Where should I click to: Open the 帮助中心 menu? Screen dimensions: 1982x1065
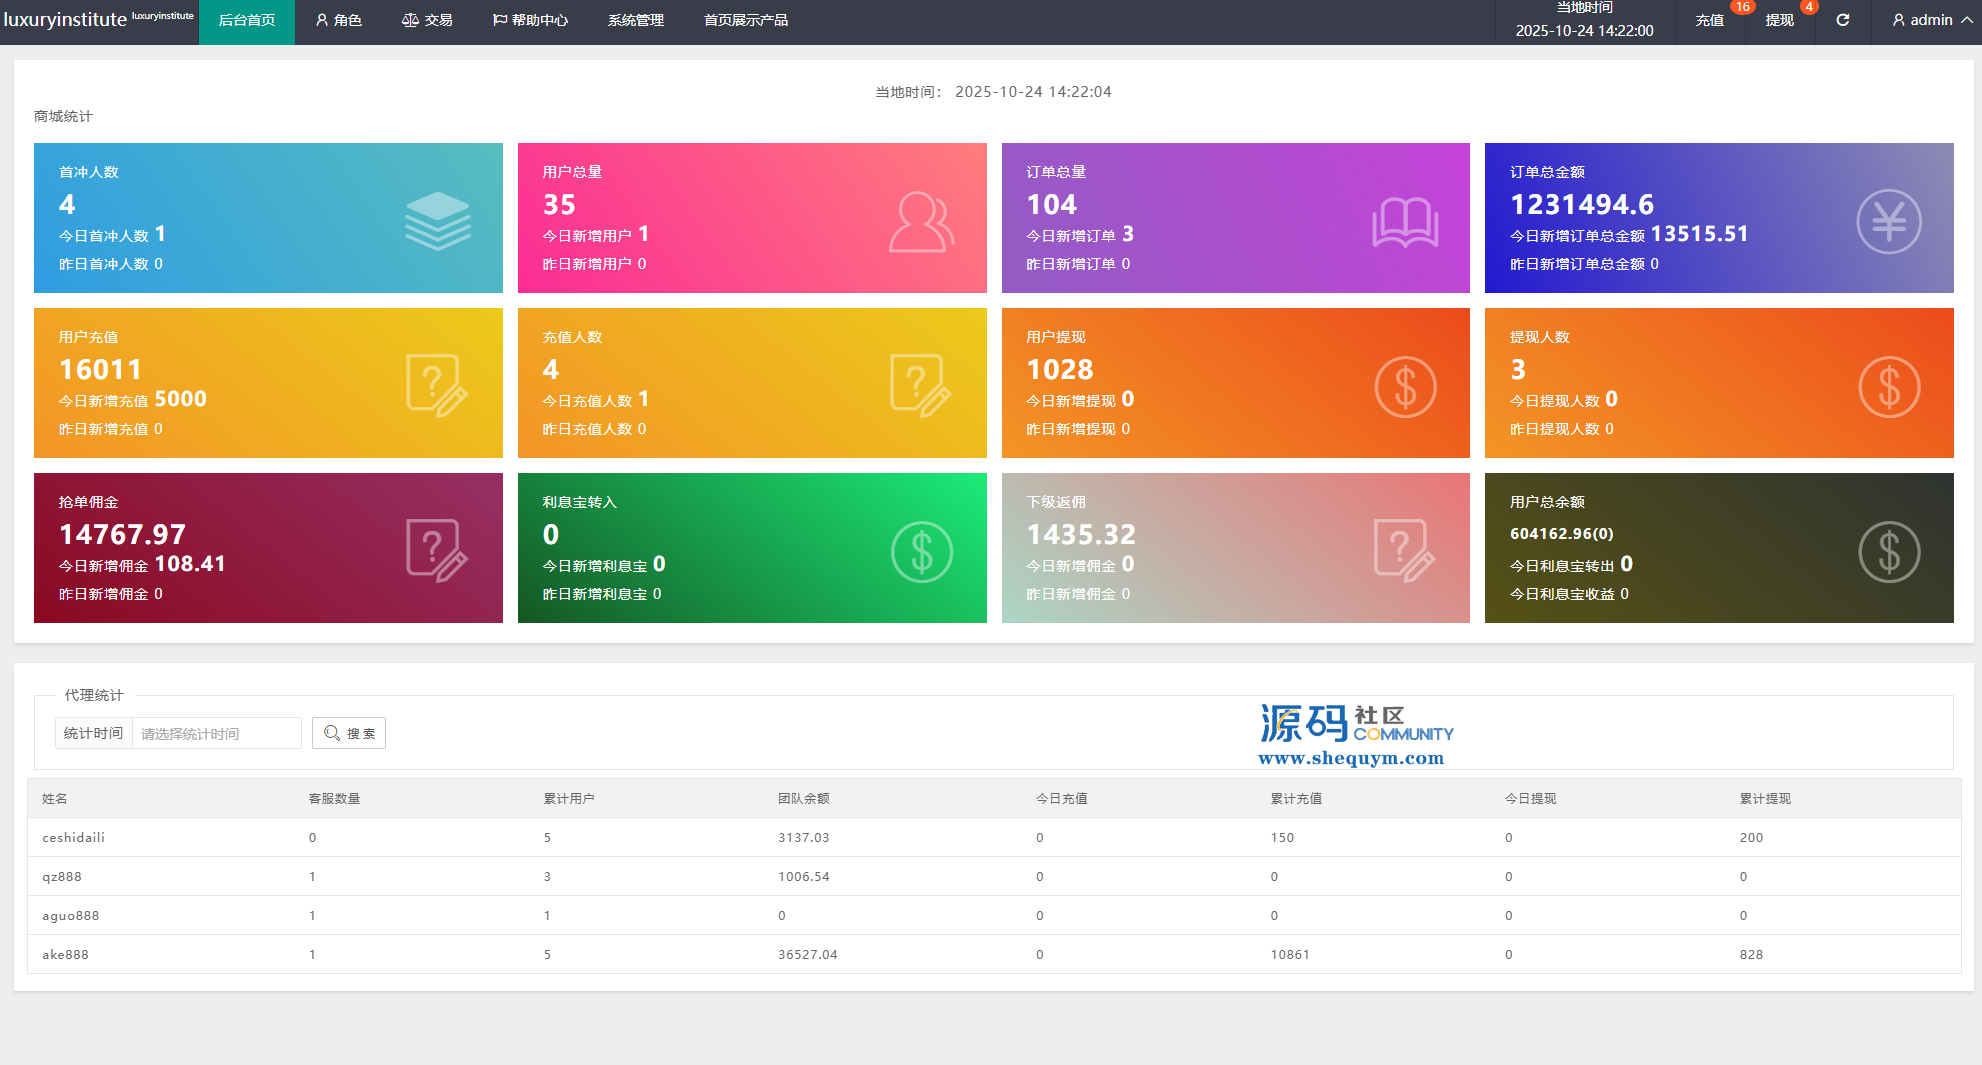[x=530, y=20]
